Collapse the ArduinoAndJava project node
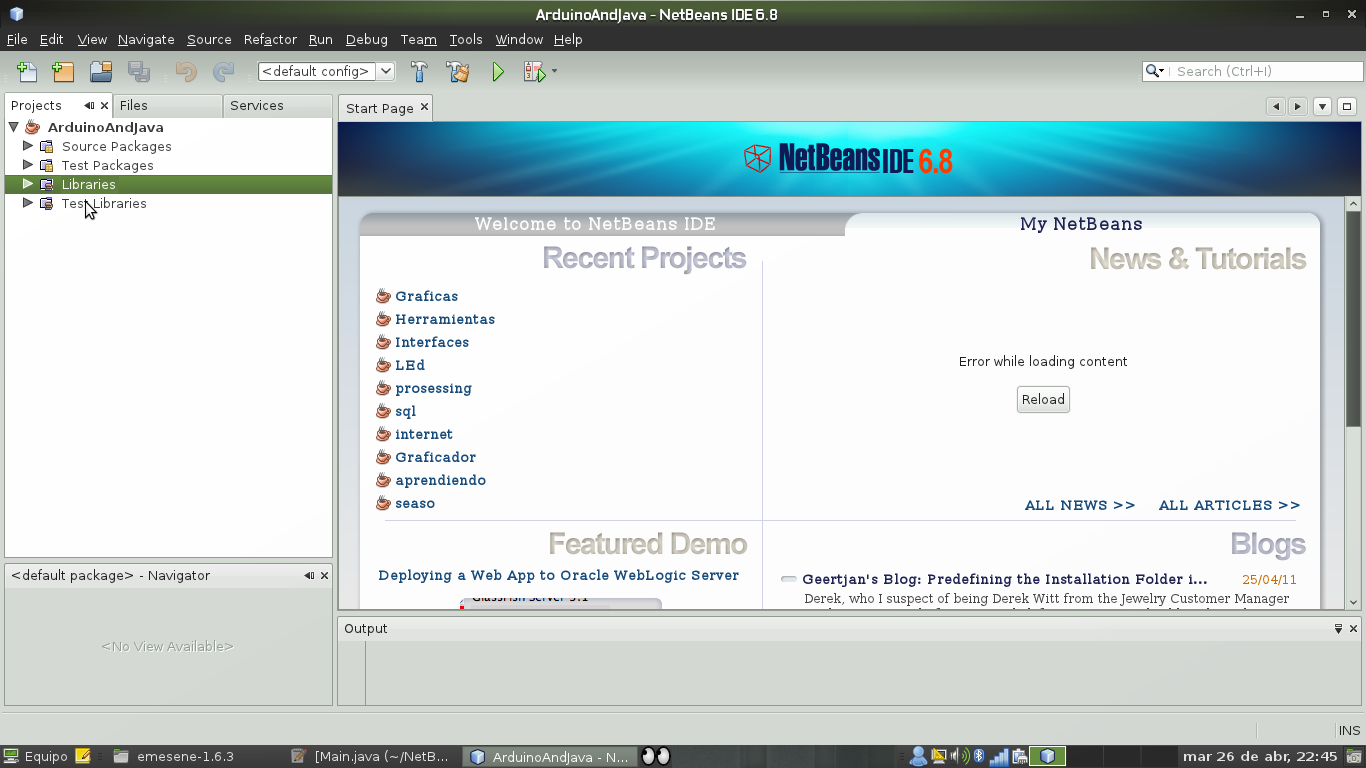 click(x=14, y=127)
